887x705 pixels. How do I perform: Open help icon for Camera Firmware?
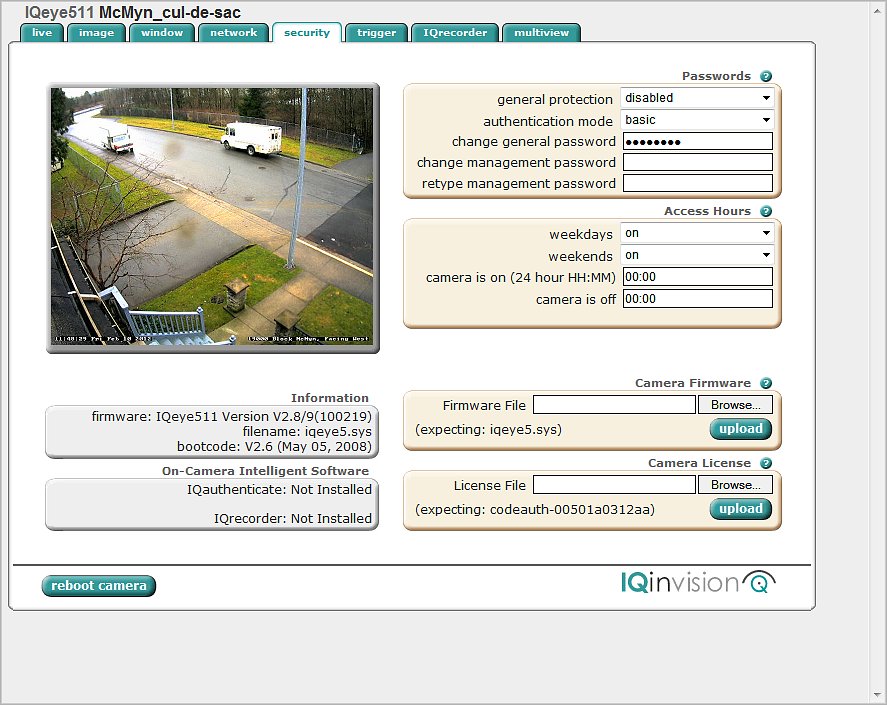click(x=766, y=383)
